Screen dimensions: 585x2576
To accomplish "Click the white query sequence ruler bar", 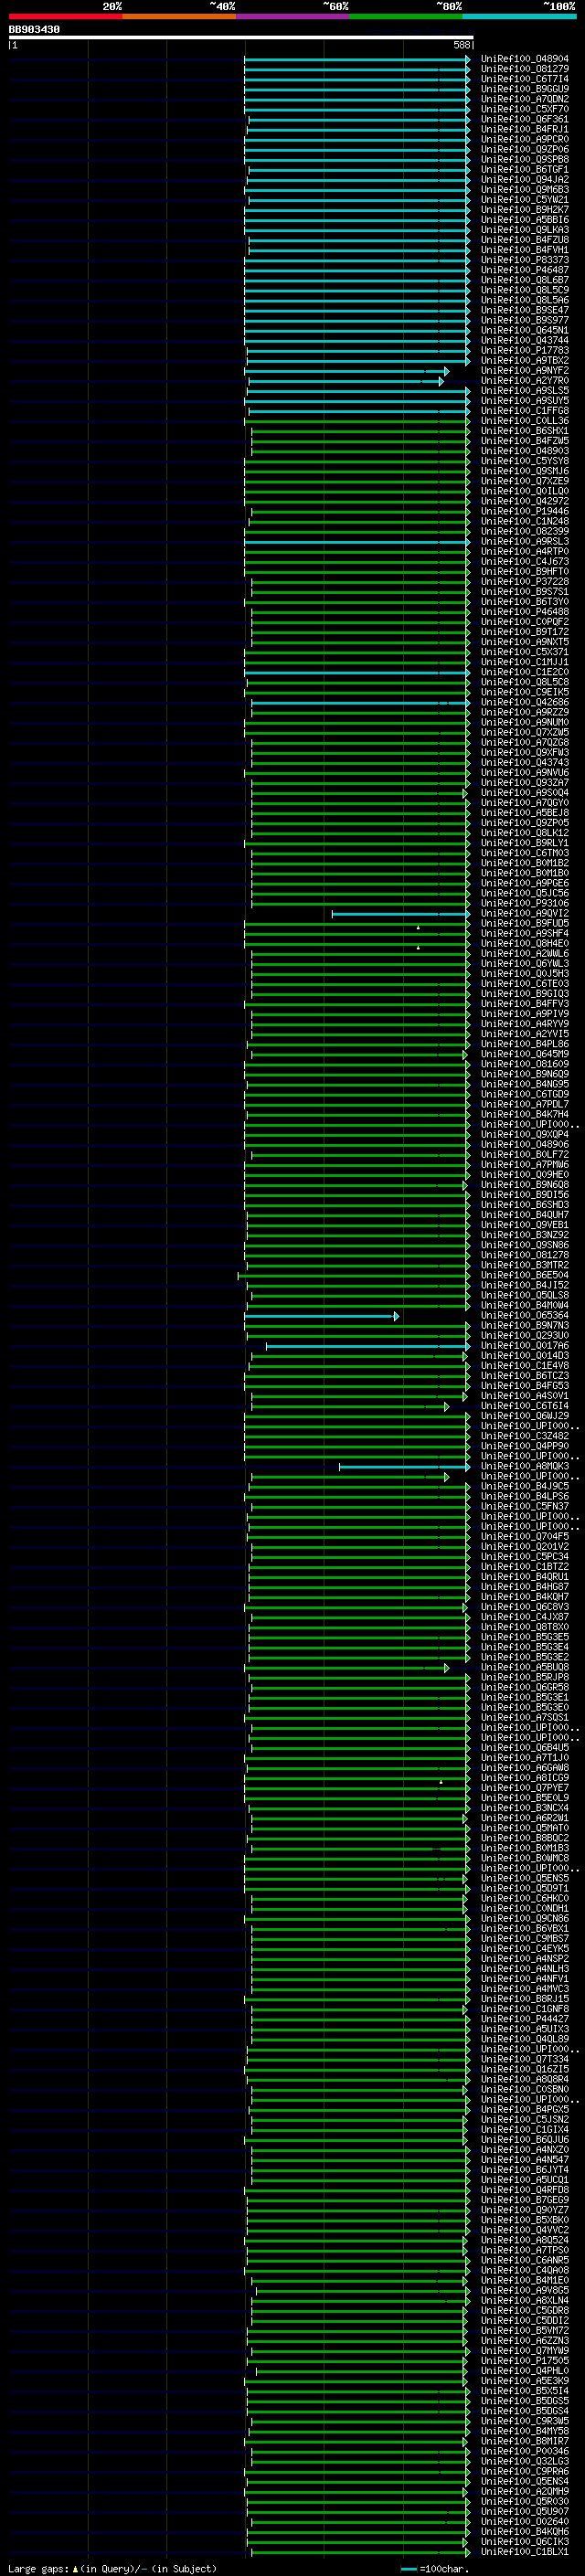I will point(241,38).
